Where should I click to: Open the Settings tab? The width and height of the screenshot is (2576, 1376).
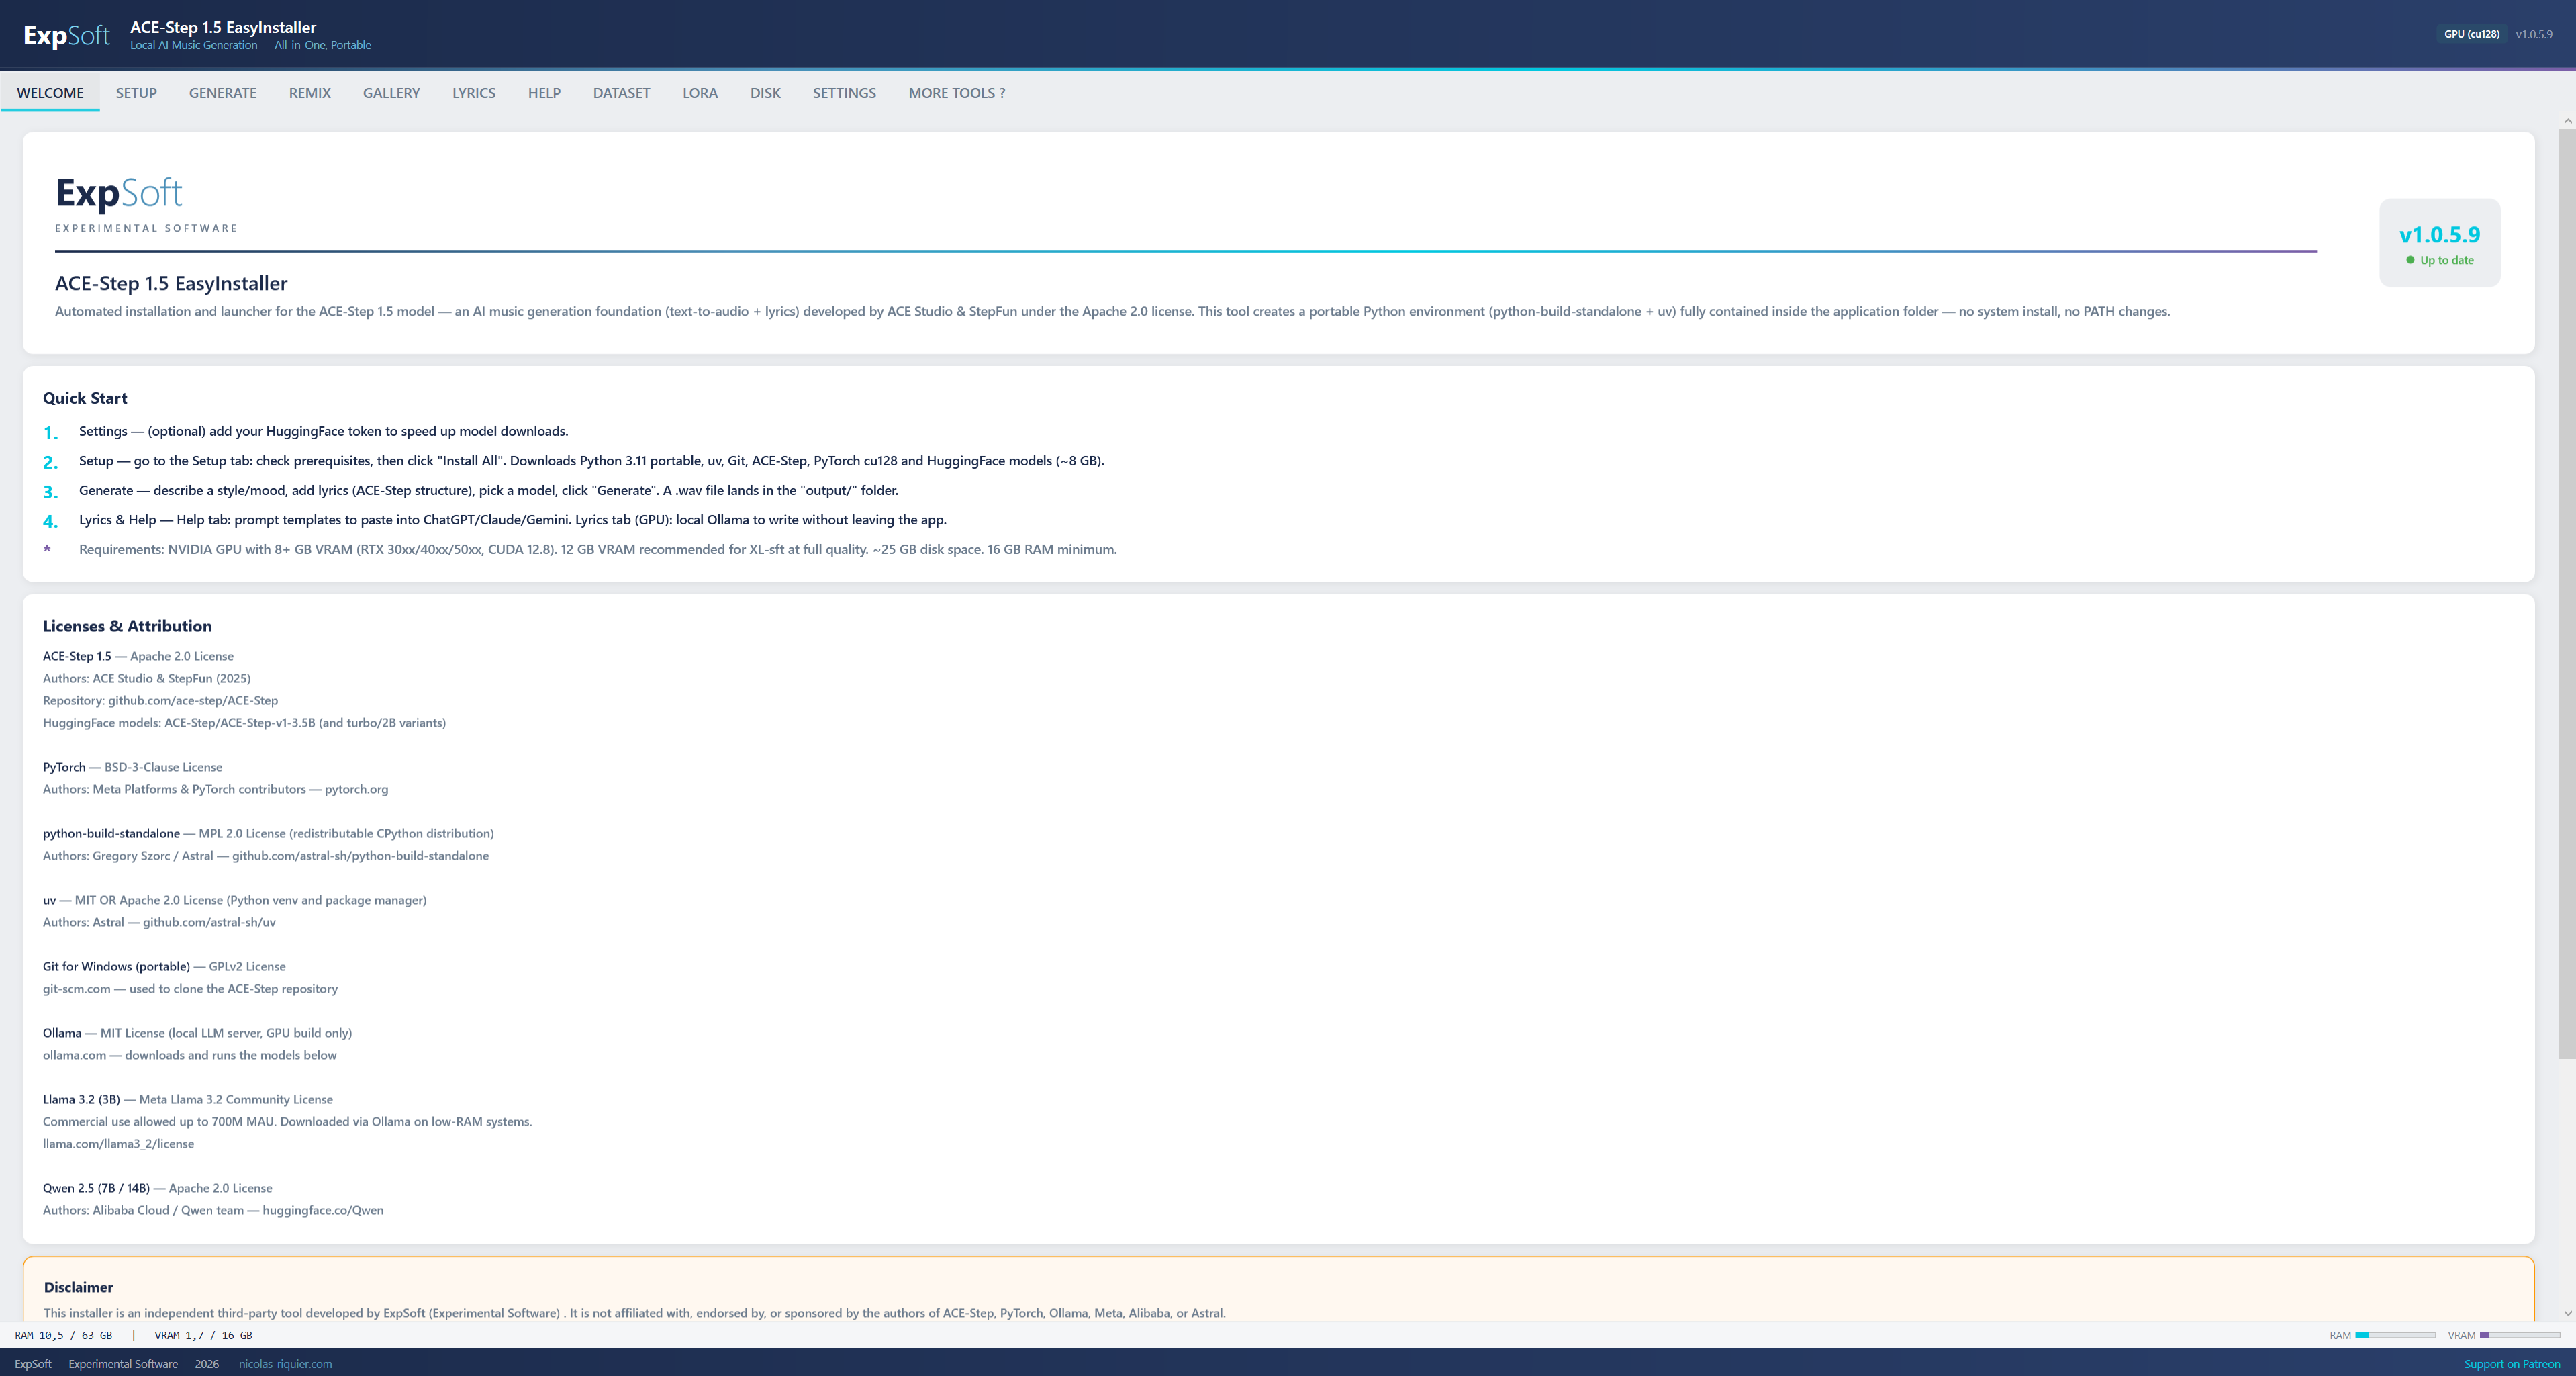[x=844, y=93]
